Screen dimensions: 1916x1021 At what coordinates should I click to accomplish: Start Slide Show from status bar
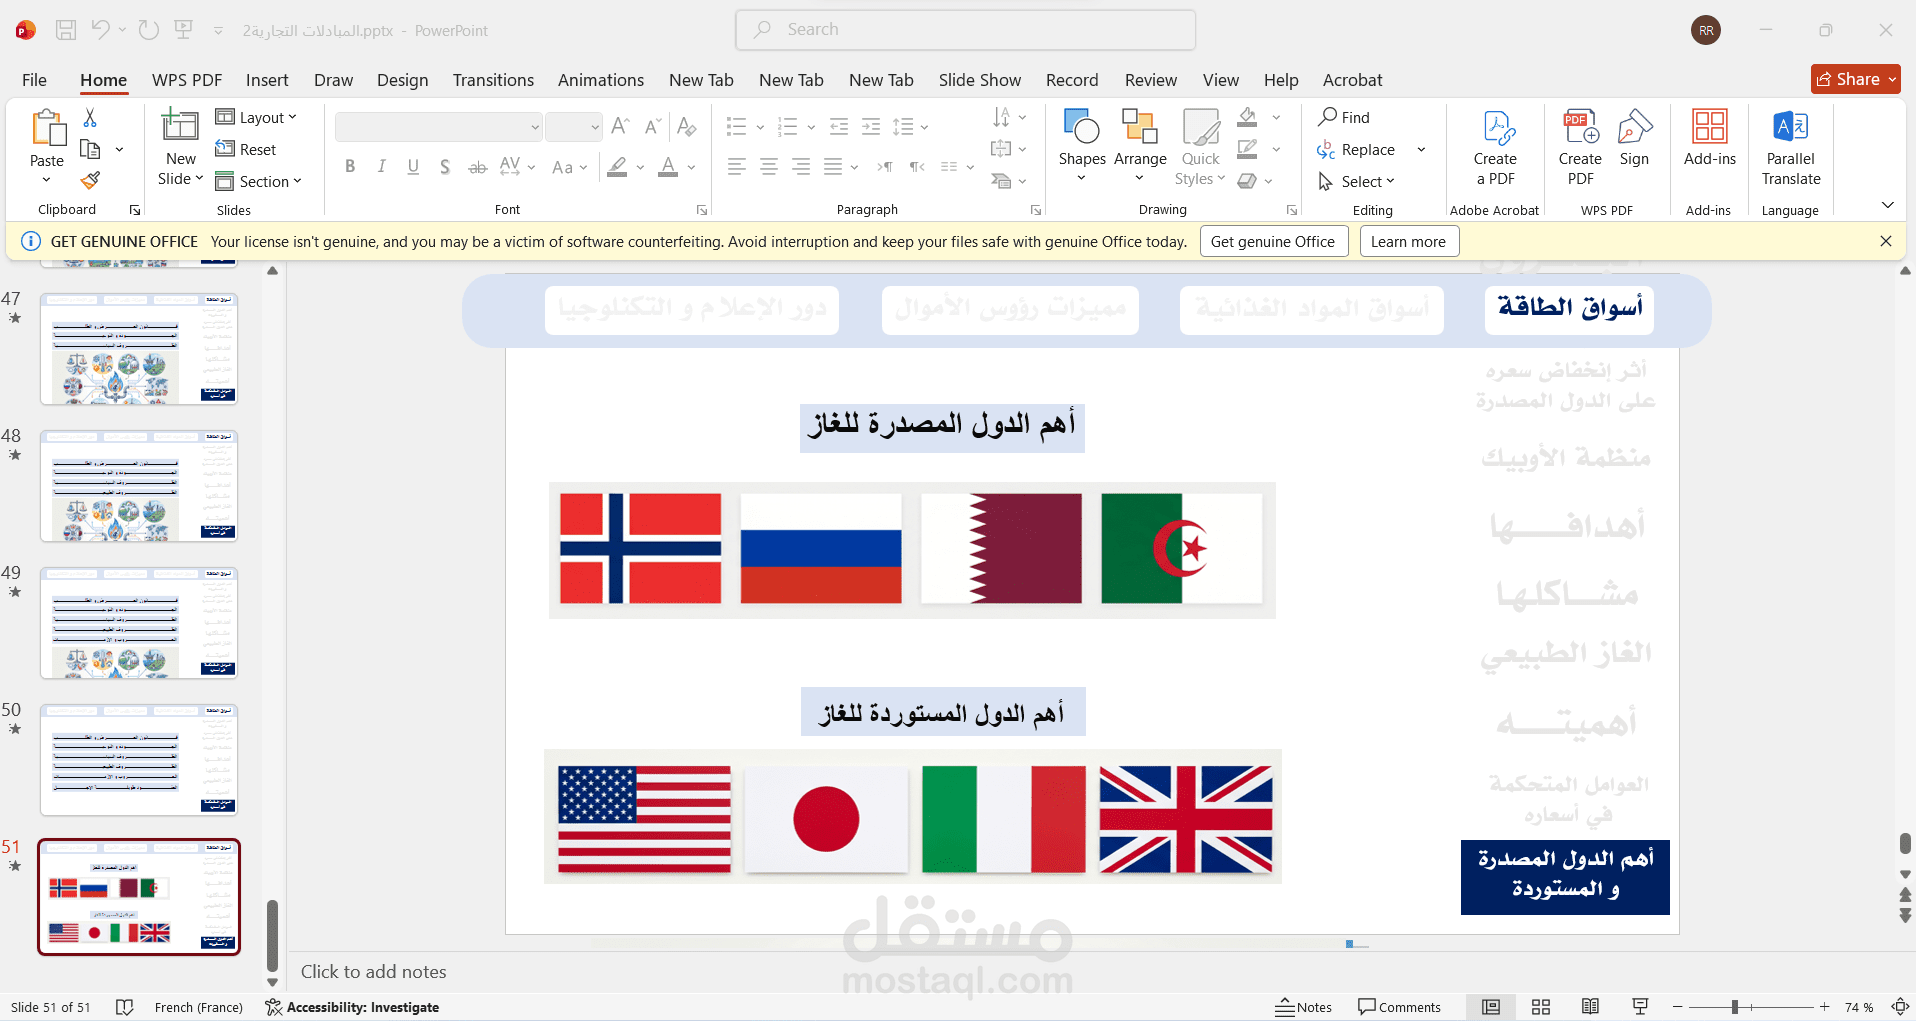pyautogui.click(x=1640, y=1007)
